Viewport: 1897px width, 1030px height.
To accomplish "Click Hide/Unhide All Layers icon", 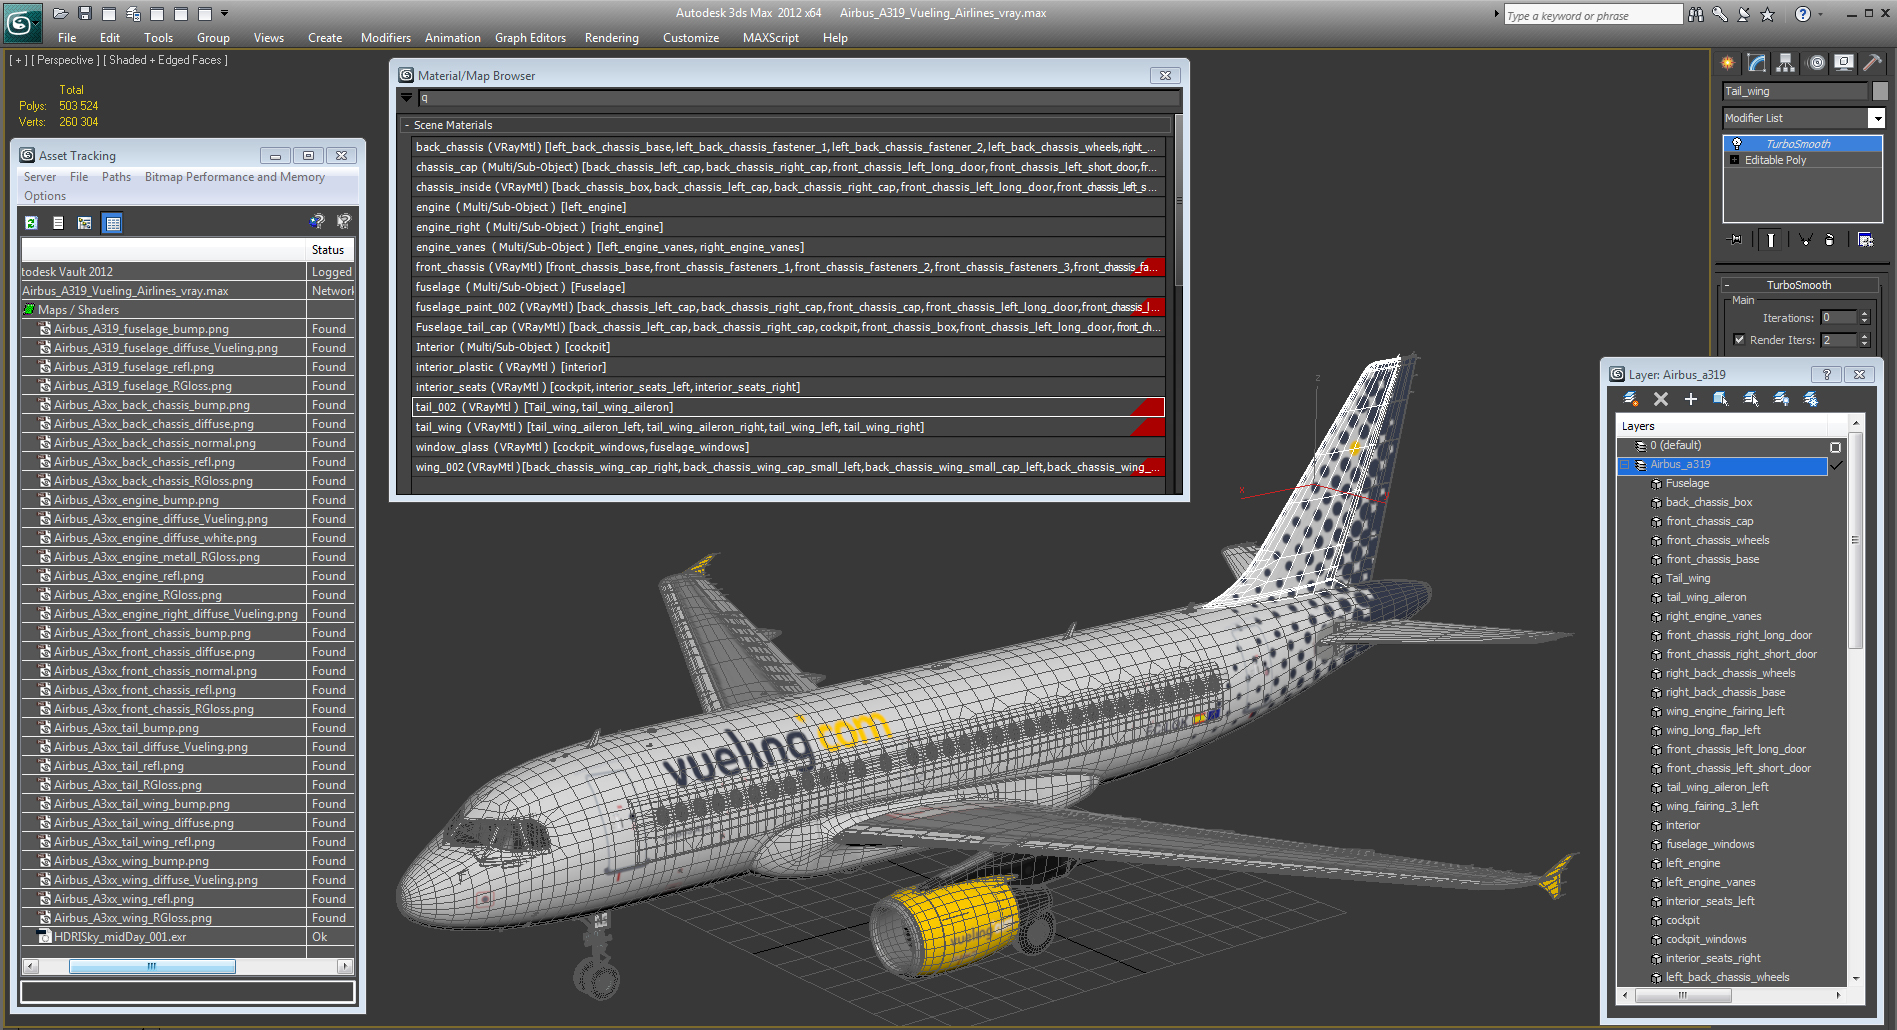I will [x=1781, y=399].
